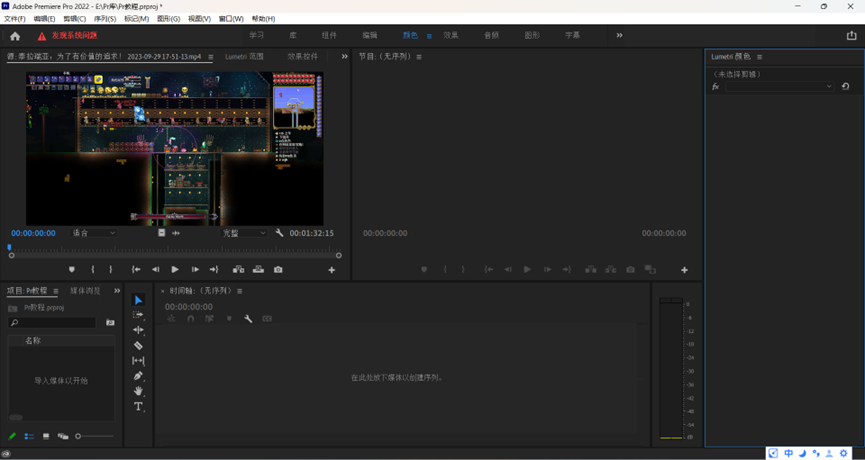
Task: Click the Home icon in the top bar
Action: [15, 36]
